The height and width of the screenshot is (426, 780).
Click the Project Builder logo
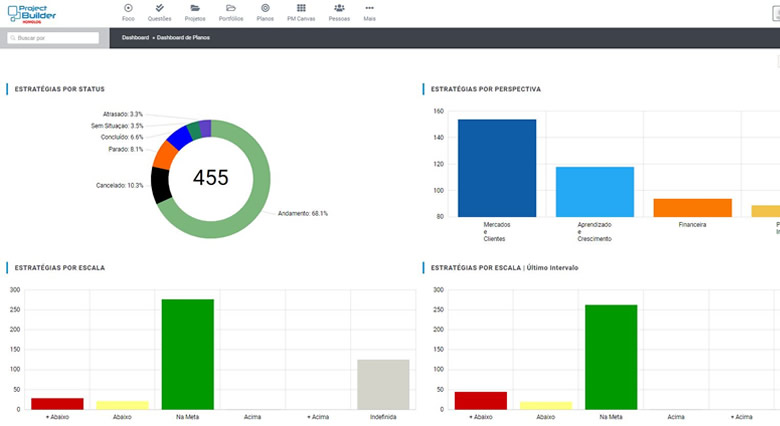click(32, 12)
